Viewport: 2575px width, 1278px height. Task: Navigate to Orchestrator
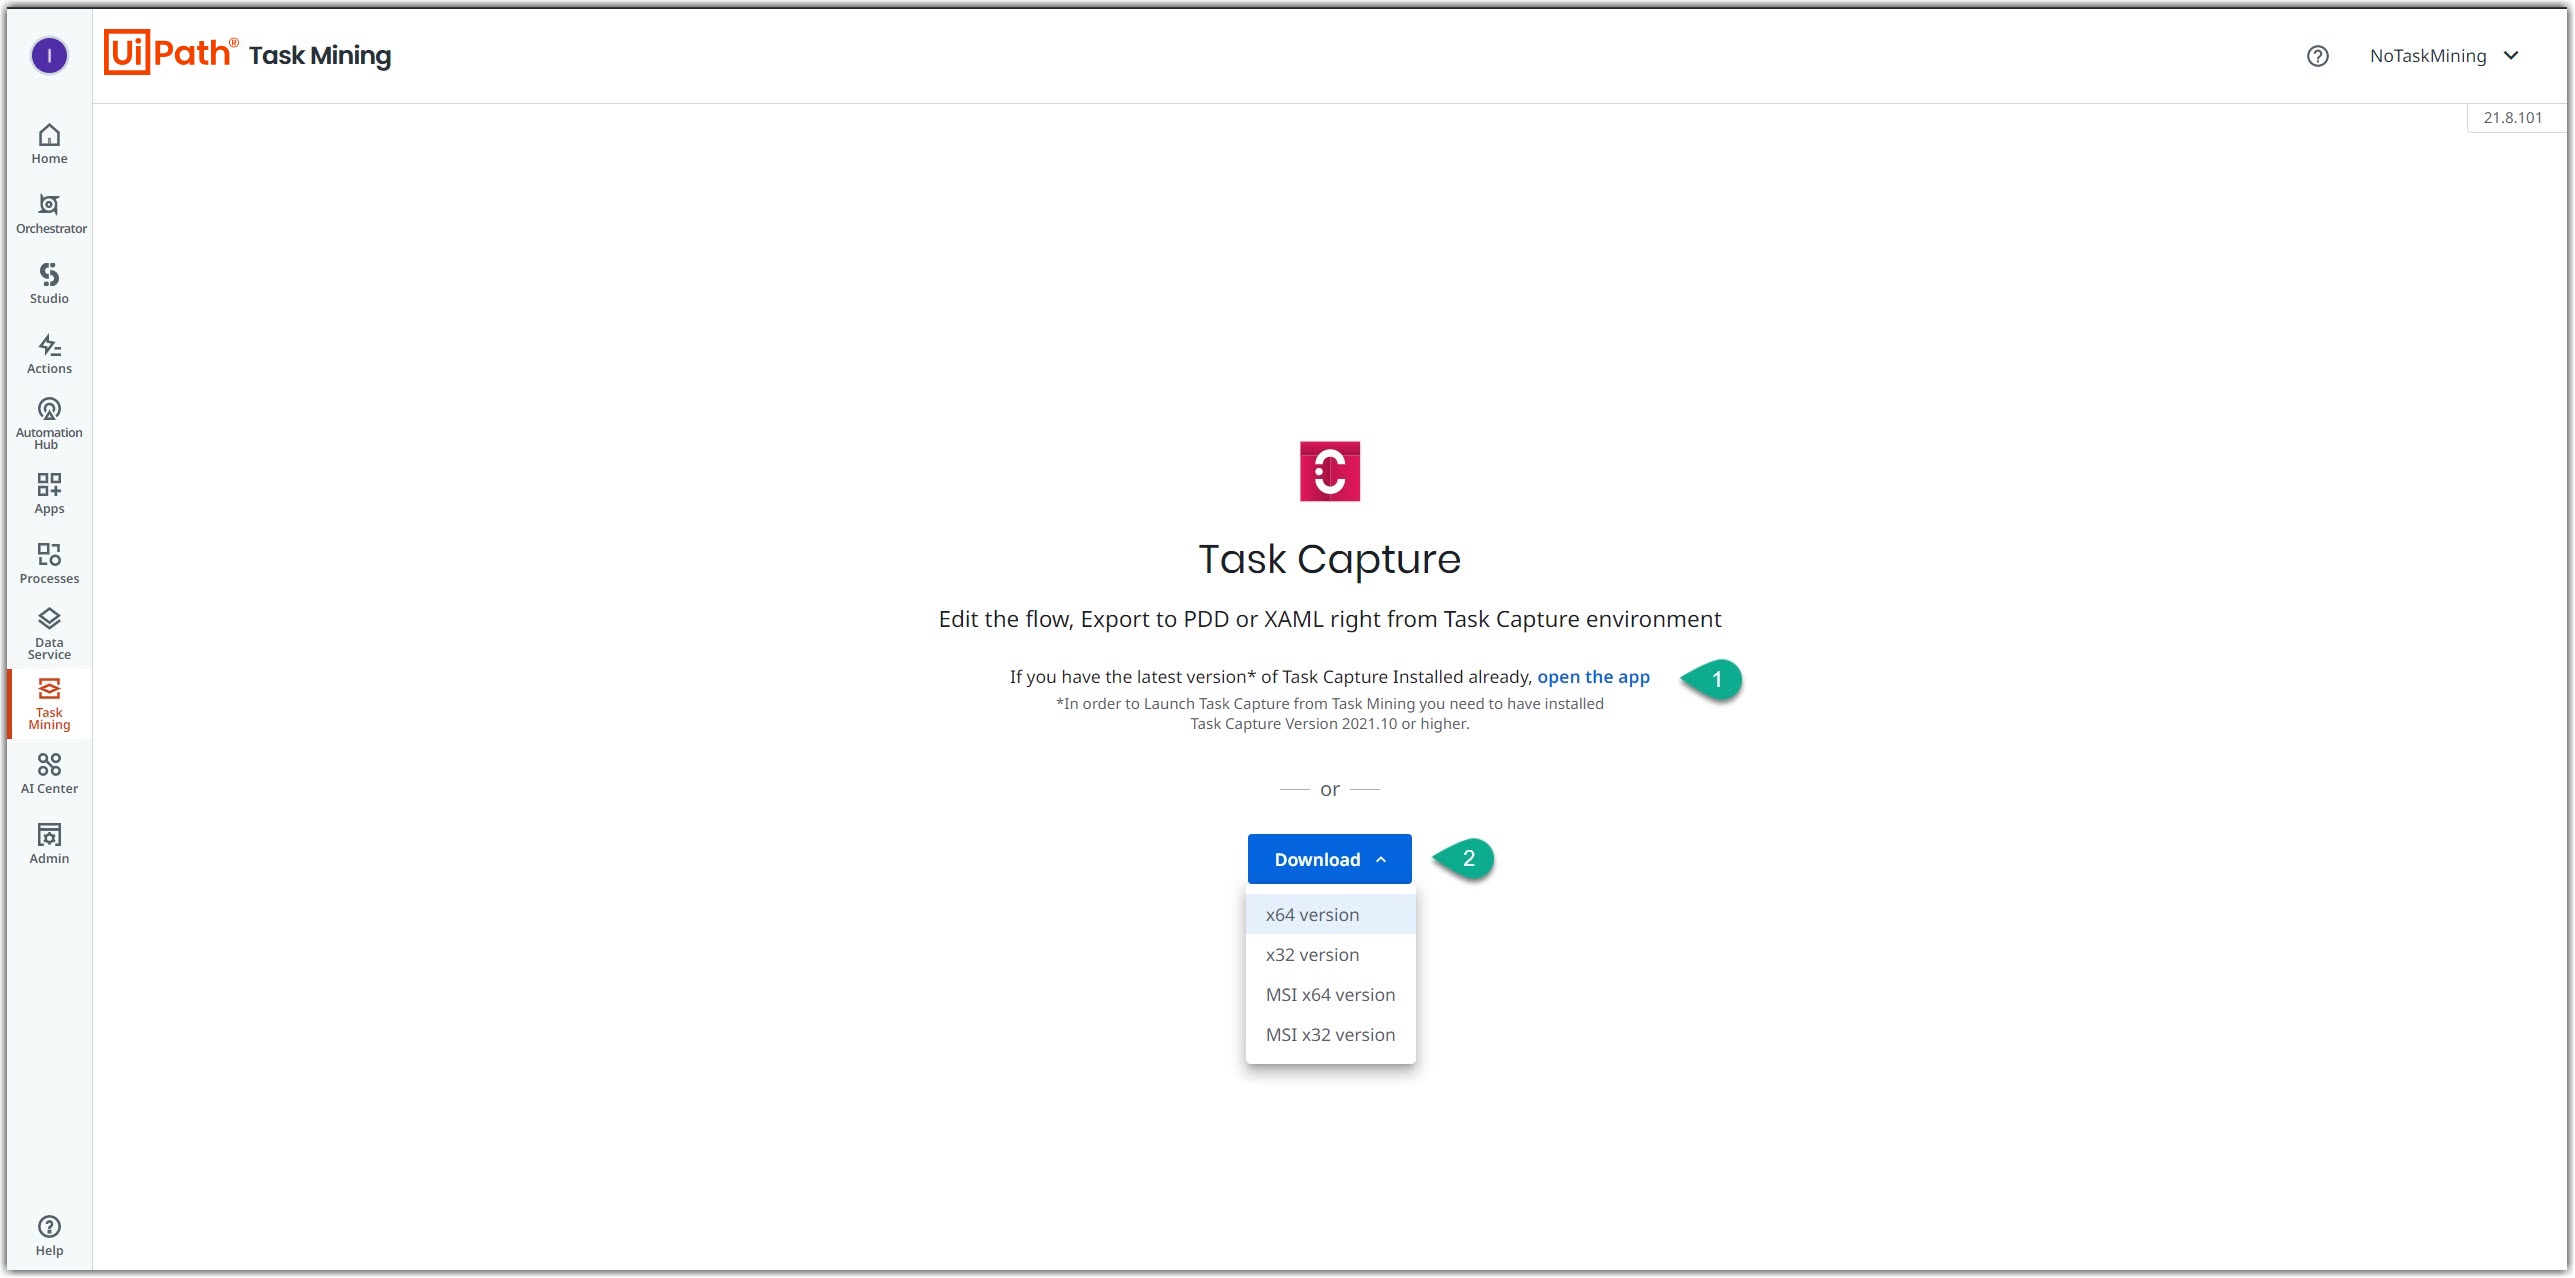point(48,213)
